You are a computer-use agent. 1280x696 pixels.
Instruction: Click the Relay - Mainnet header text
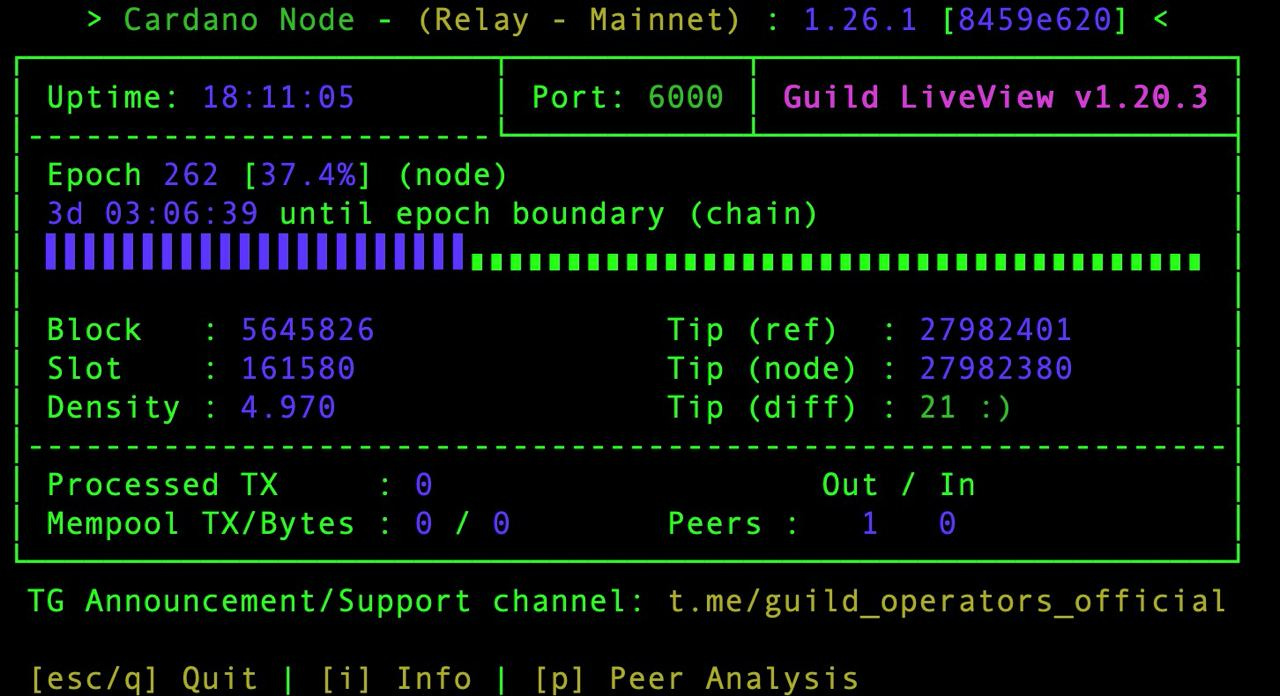click(x=579, y=20)
